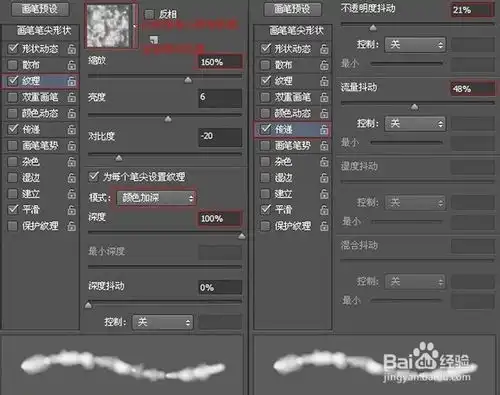500x395 pixels.
Task: Uncheck 平滑 in transfer-settings panel
Action: pos(265,210)
